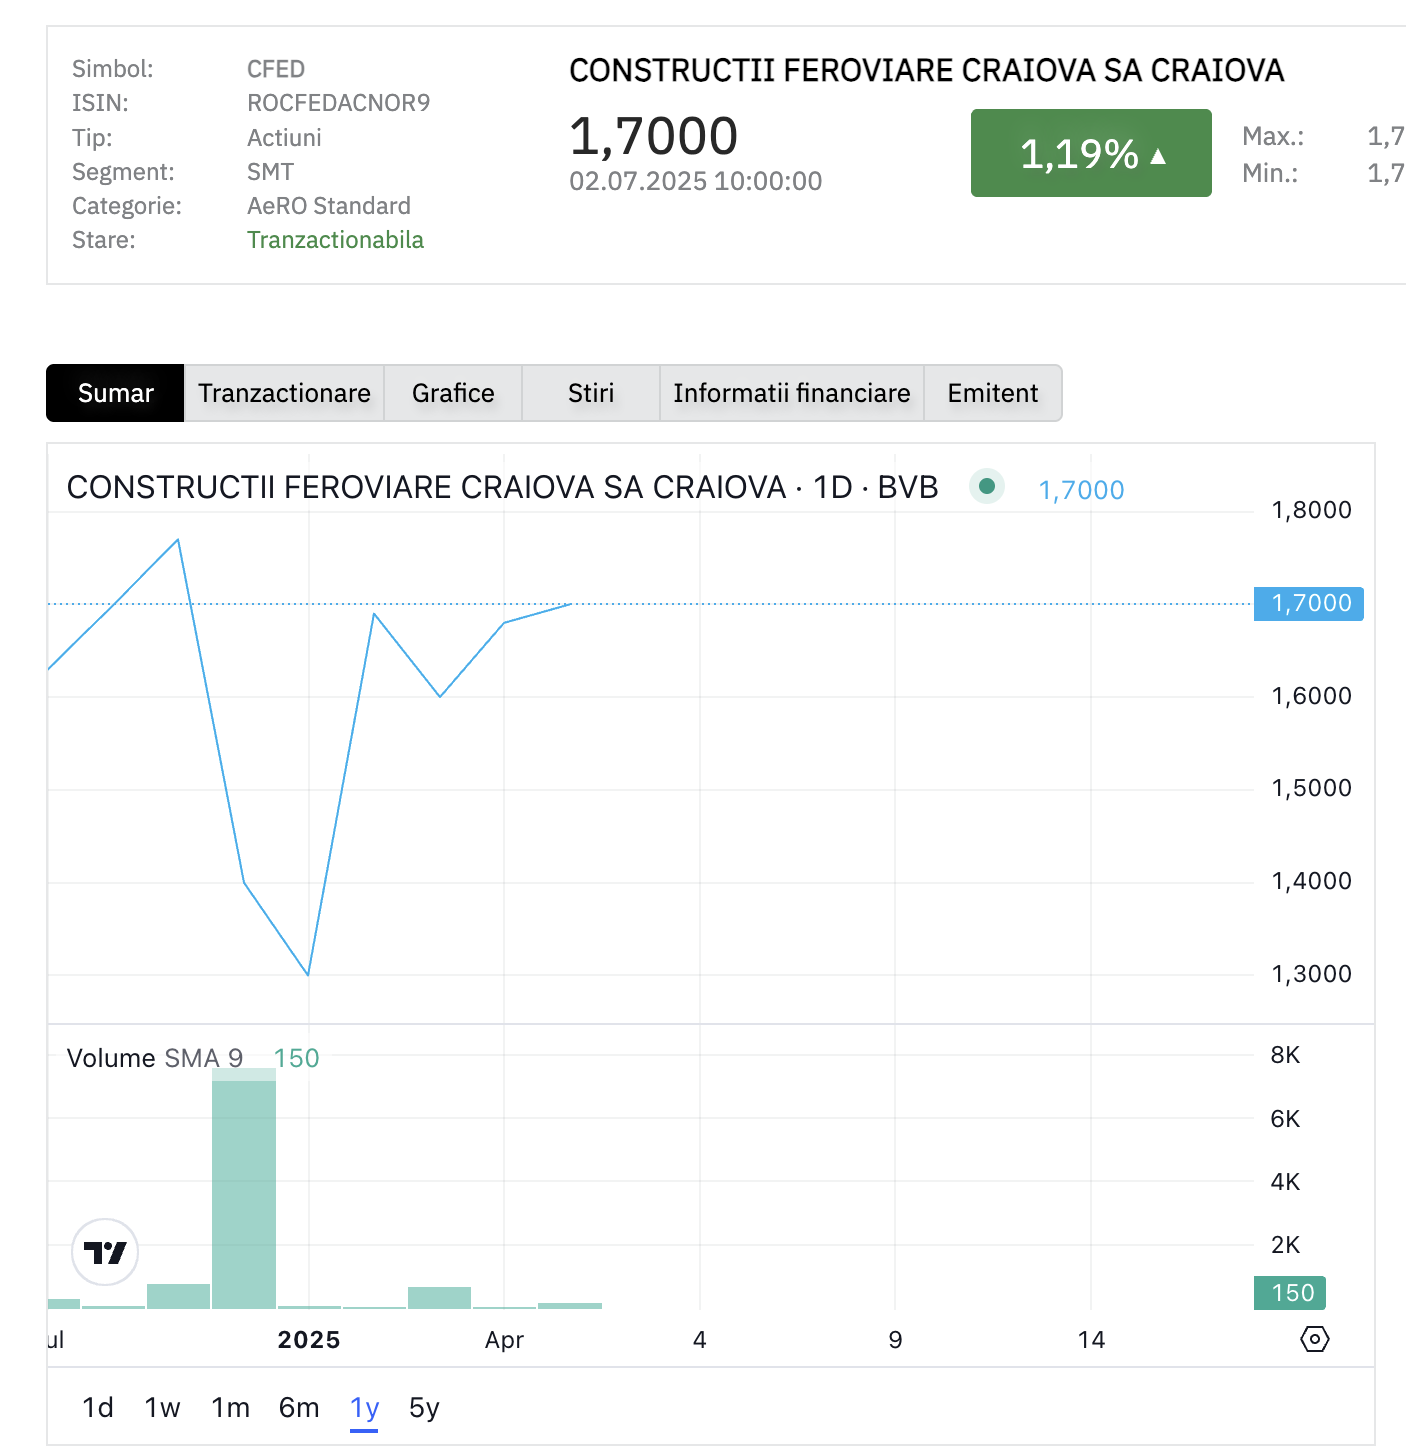Set chart range to 1d
This screenshot has height=1452, width=1406.
[x=98, y=1408]
